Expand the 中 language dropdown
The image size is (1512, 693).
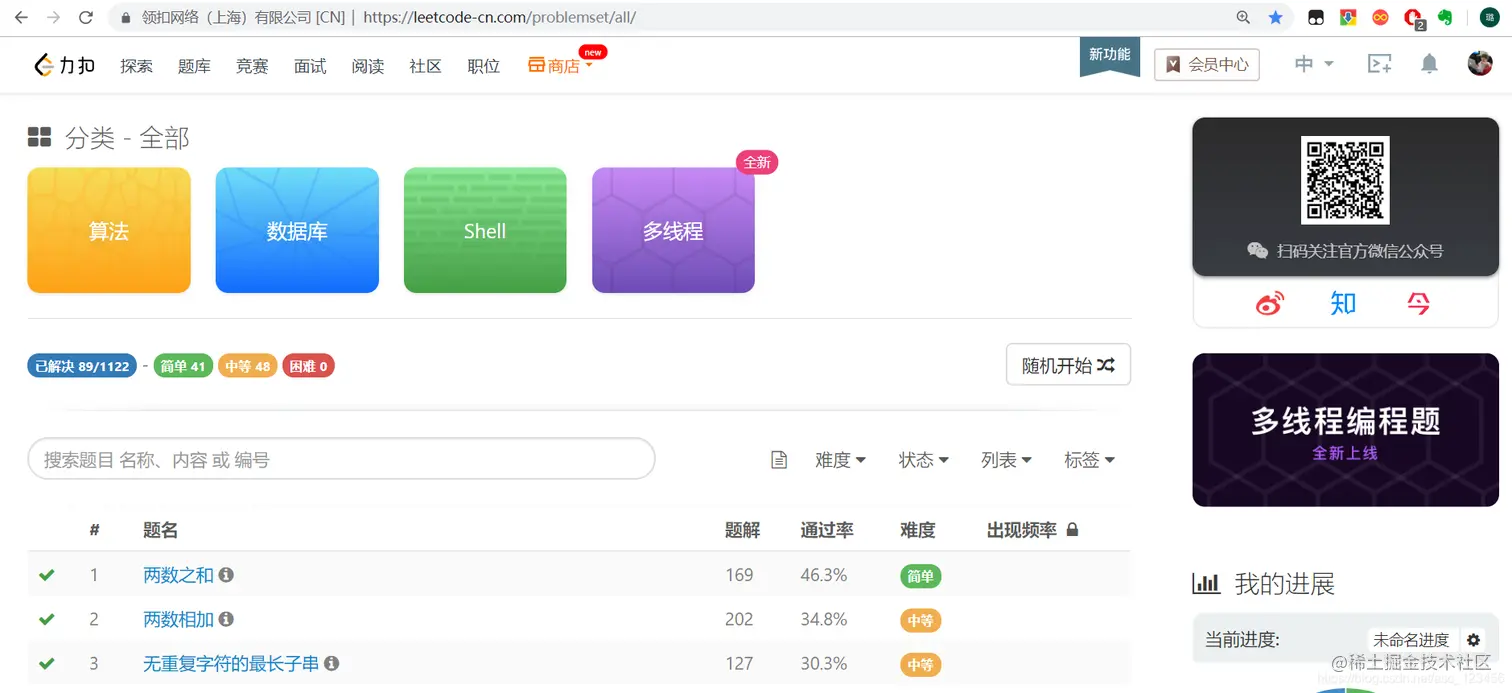click(1312, 63)
